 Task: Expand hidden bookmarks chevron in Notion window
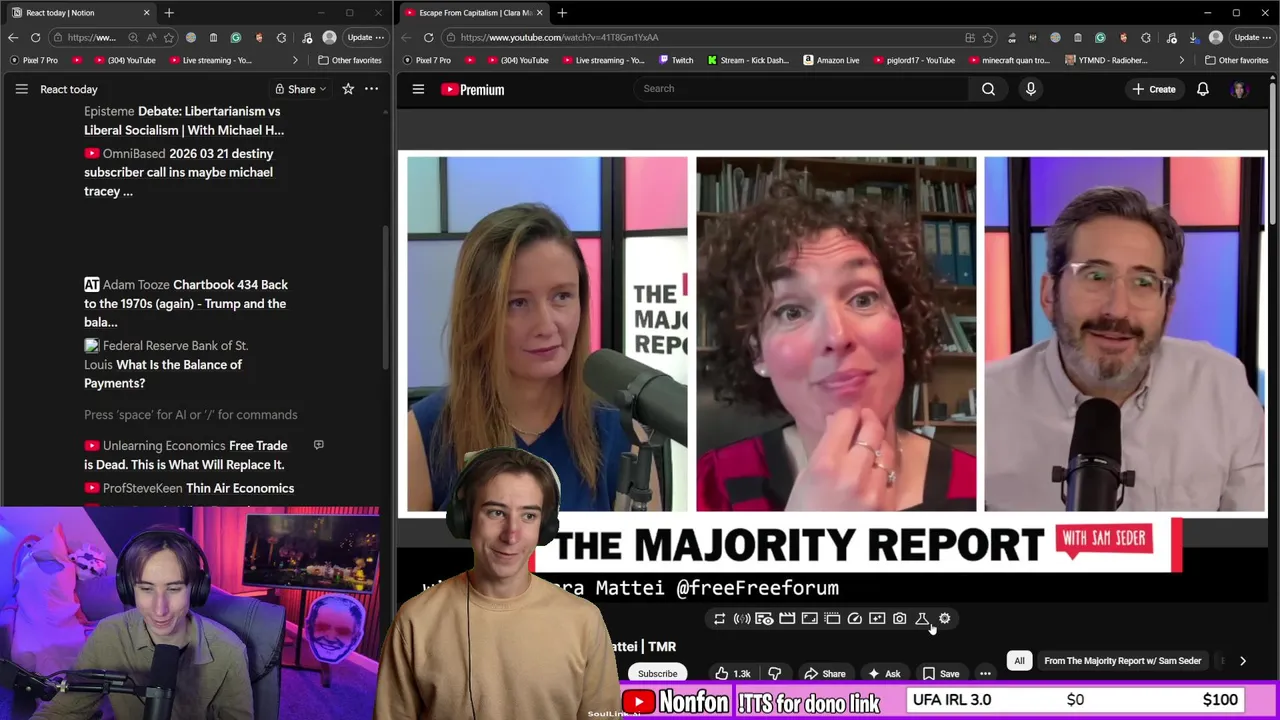pos(294,60)
